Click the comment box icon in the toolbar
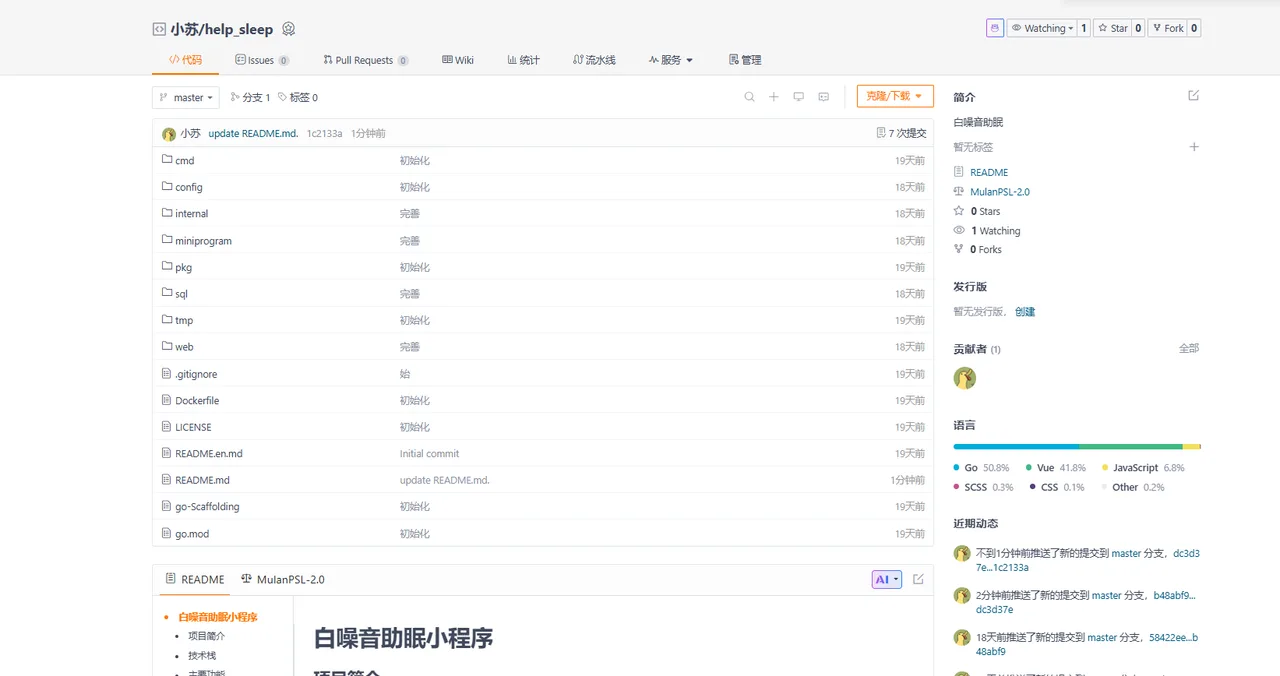The width and height of the screenshot is (1280, 676). [824, 97]
